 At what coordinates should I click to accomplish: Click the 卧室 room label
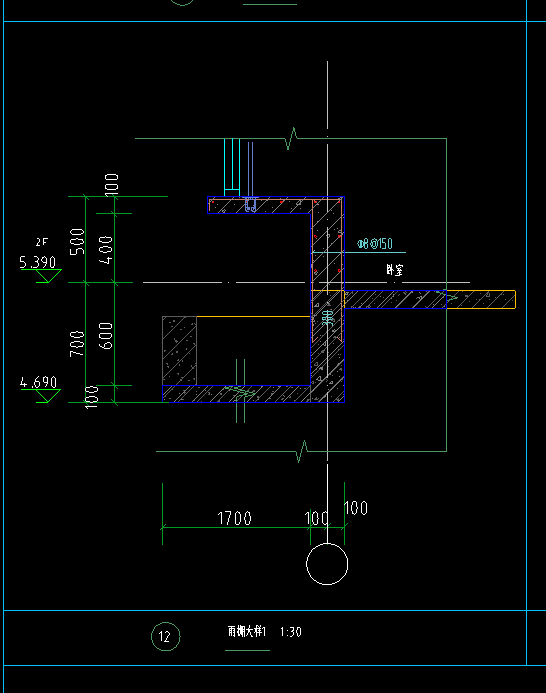(394, 270)
